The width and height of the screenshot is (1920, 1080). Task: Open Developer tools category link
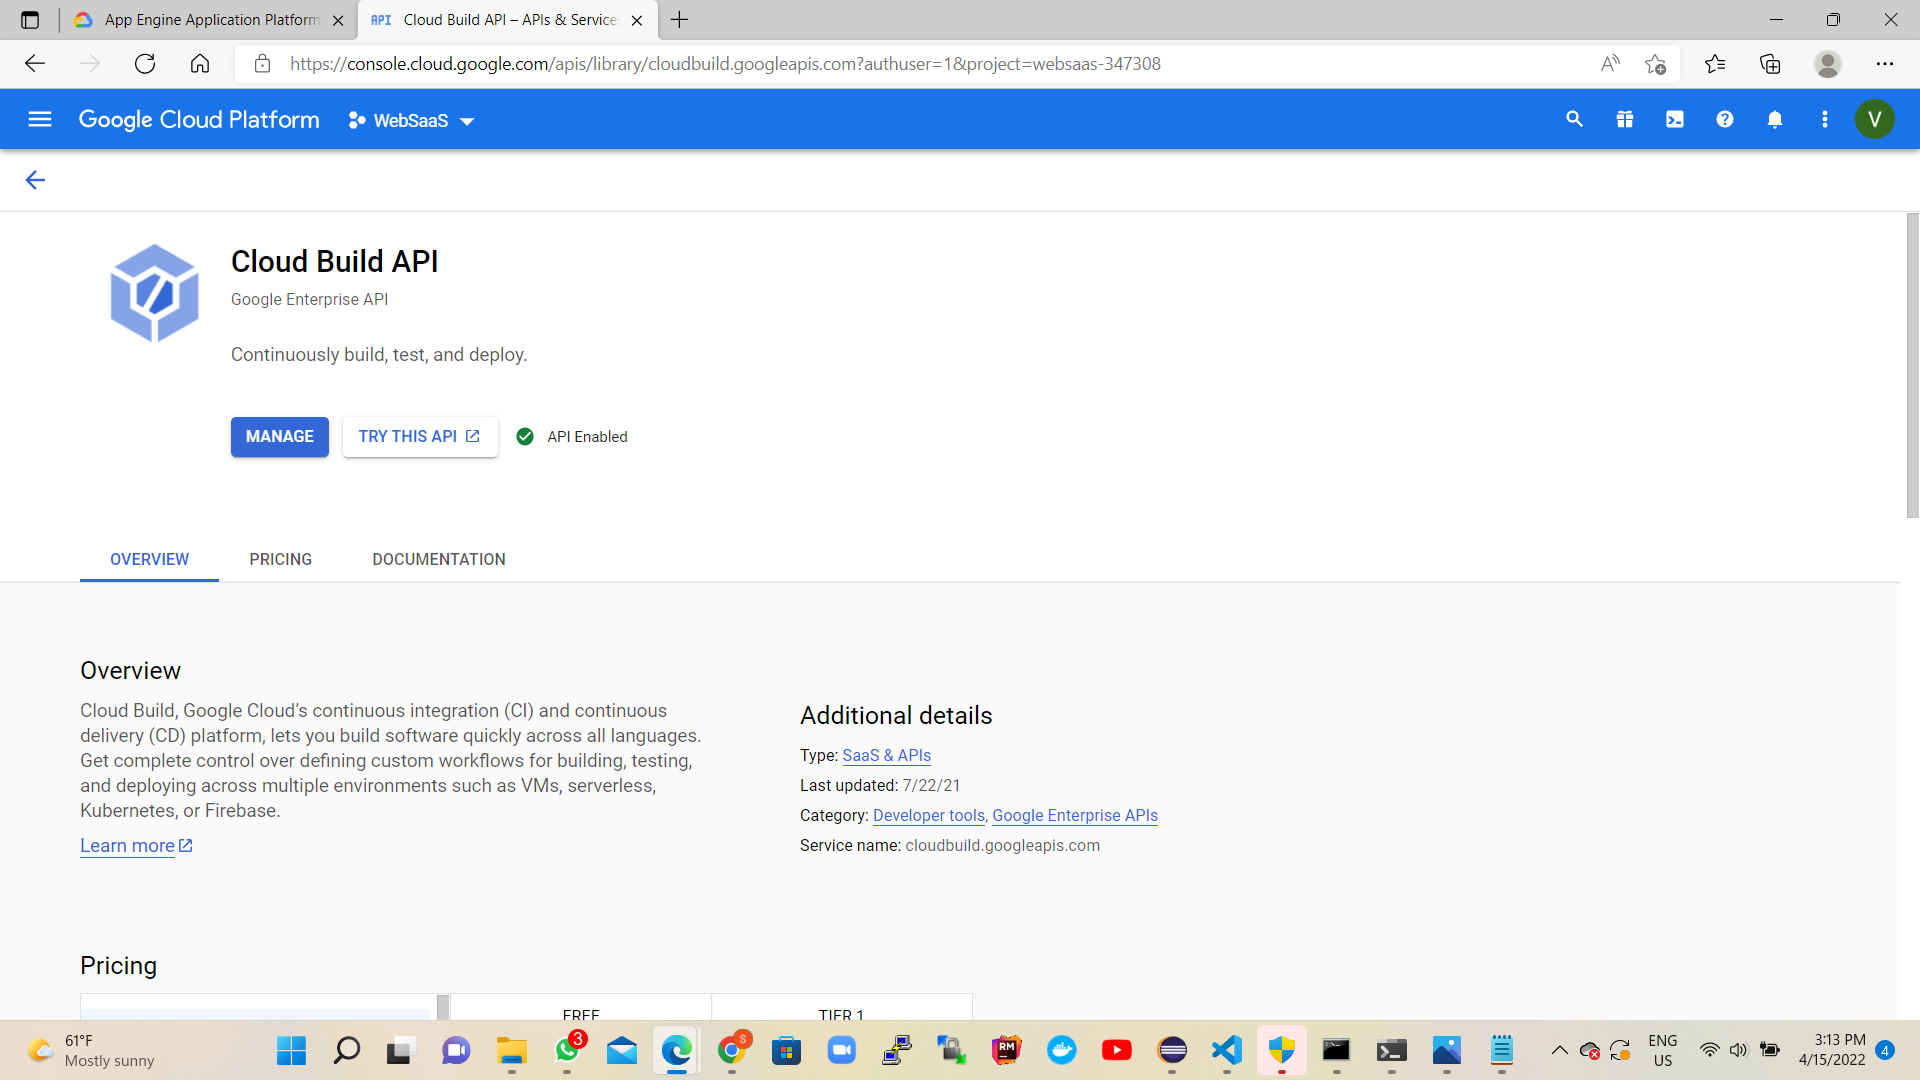click(x=929, y=816)
